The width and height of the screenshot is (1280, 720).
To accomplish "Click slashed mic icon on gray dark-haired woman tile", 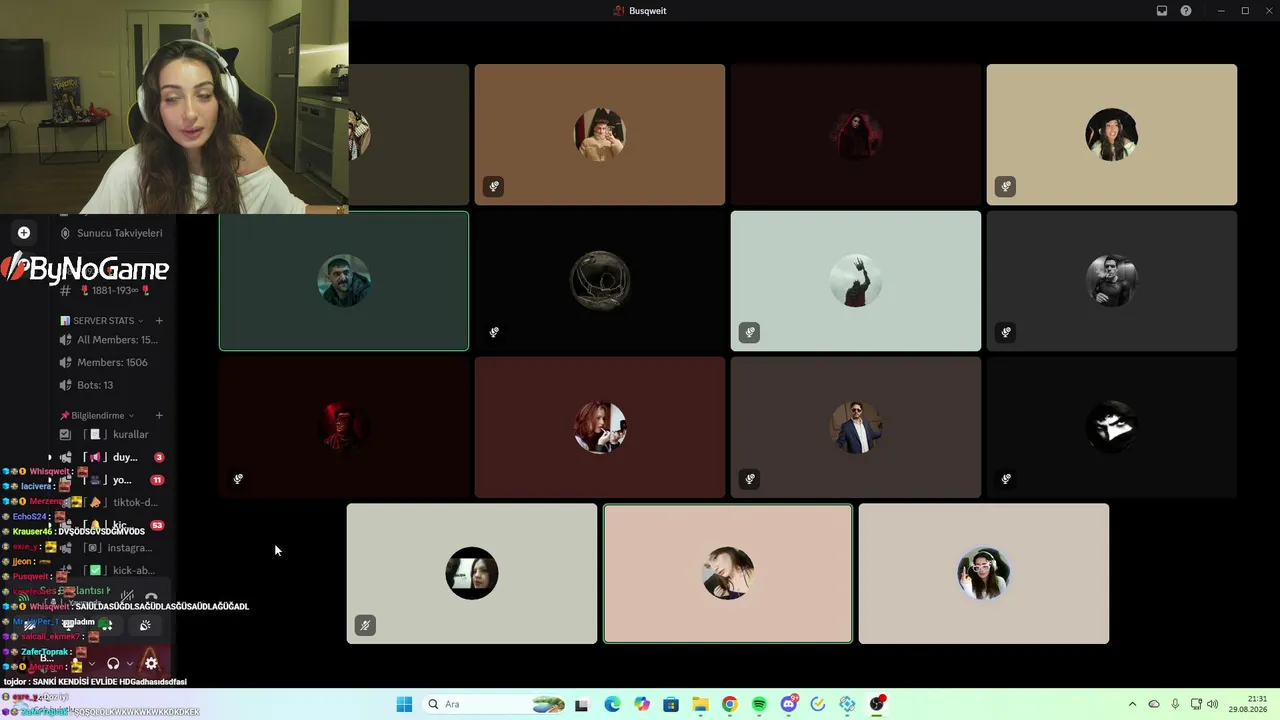I will pos(366,625).
